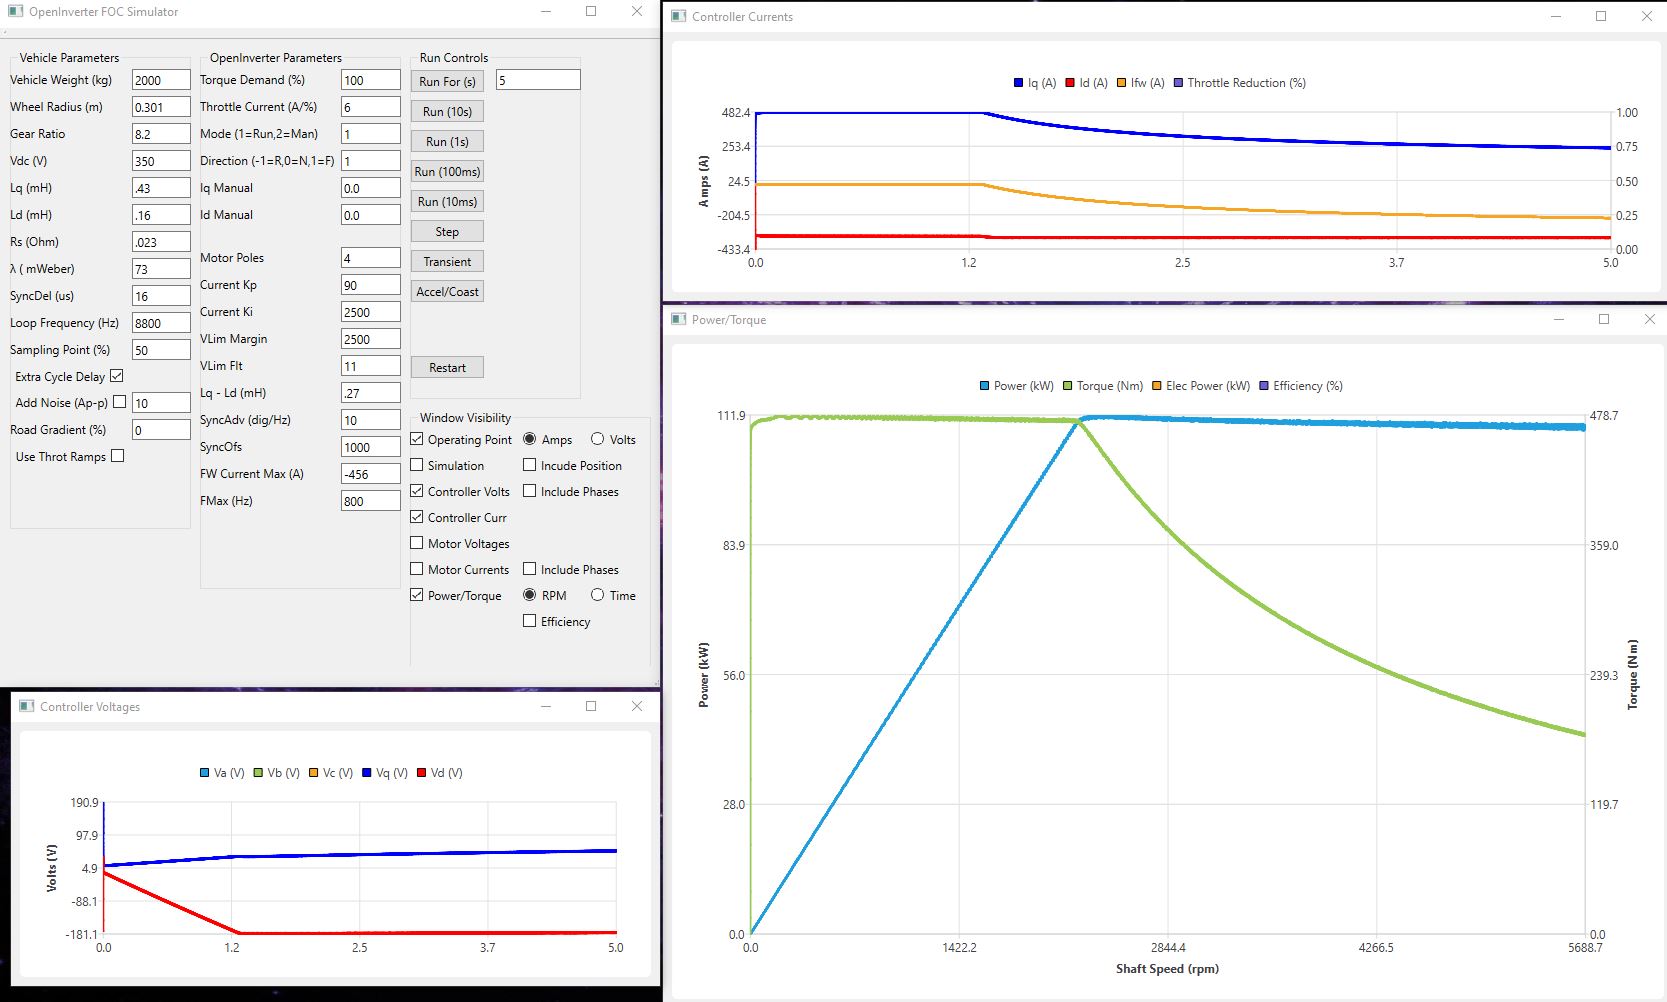Click the Controller Currents window icon

(679, 16)
